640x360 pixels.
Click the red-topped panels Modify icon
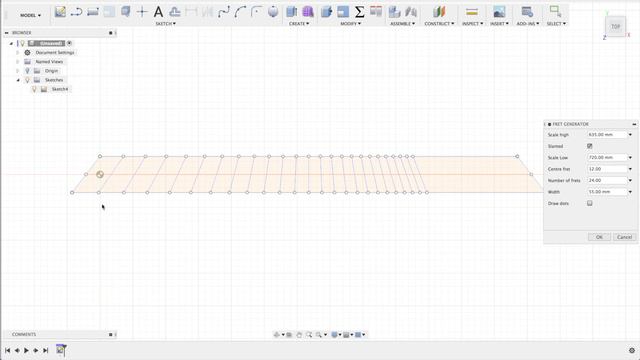pos(376,11)
